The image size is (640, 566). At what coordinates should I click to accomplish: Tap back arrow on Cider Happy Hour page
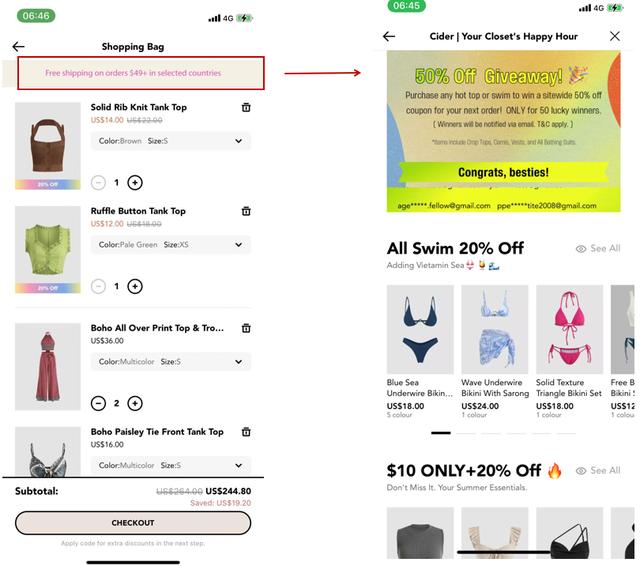coord(389,36)
